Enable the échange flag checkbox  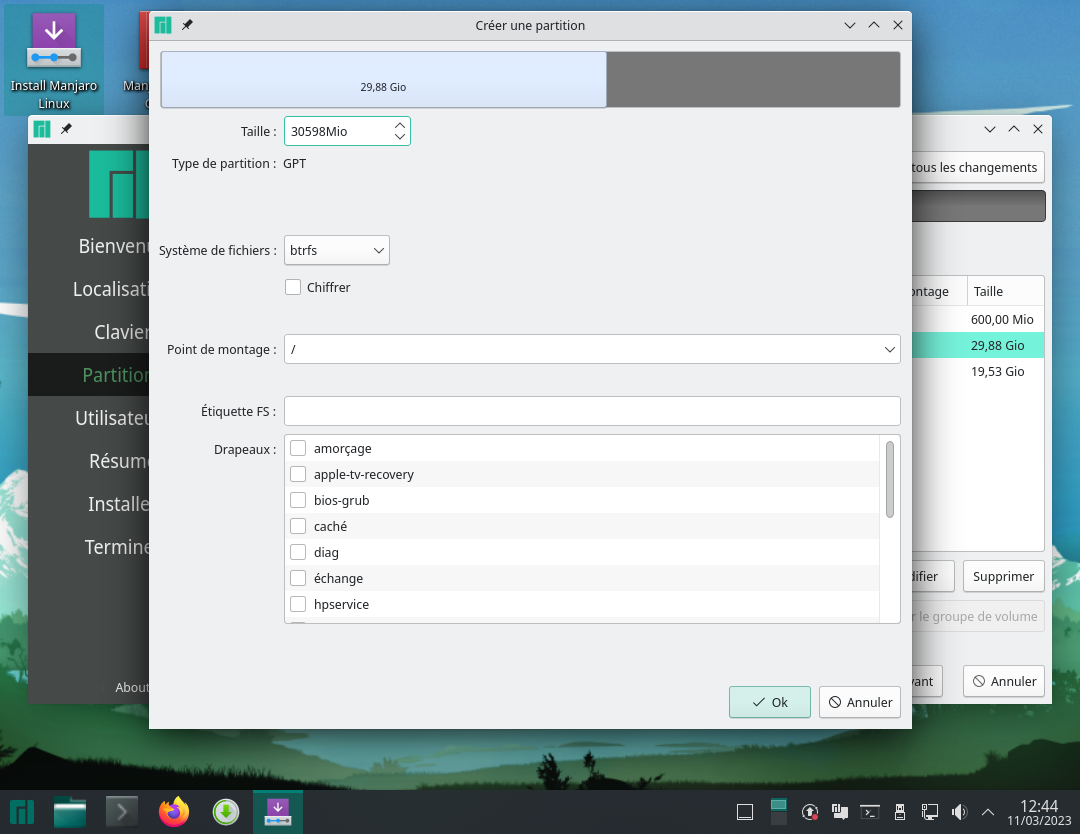[298, 578]
